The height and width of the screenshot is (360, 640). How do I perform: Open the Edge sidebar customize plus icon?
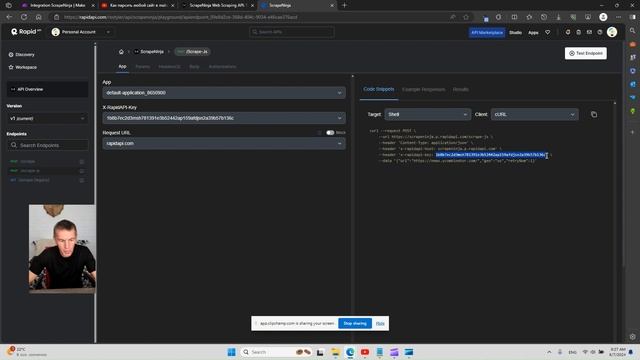(x=633, y=132)
